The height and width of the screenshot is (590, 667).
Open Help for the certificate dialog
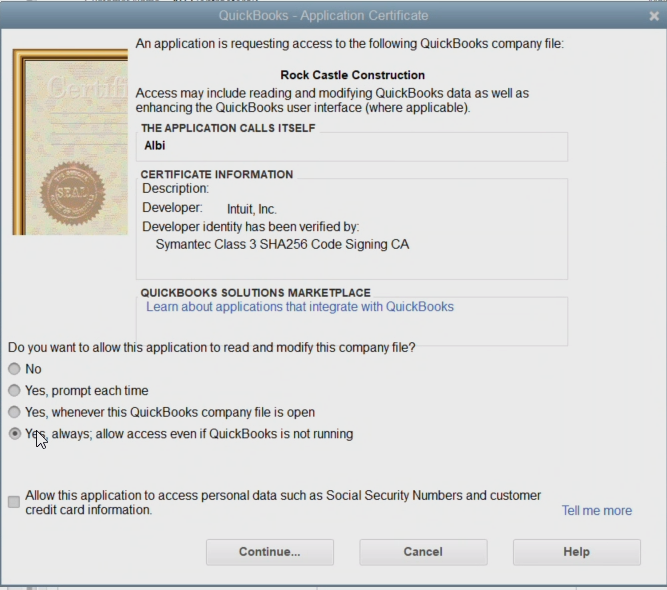576,552
